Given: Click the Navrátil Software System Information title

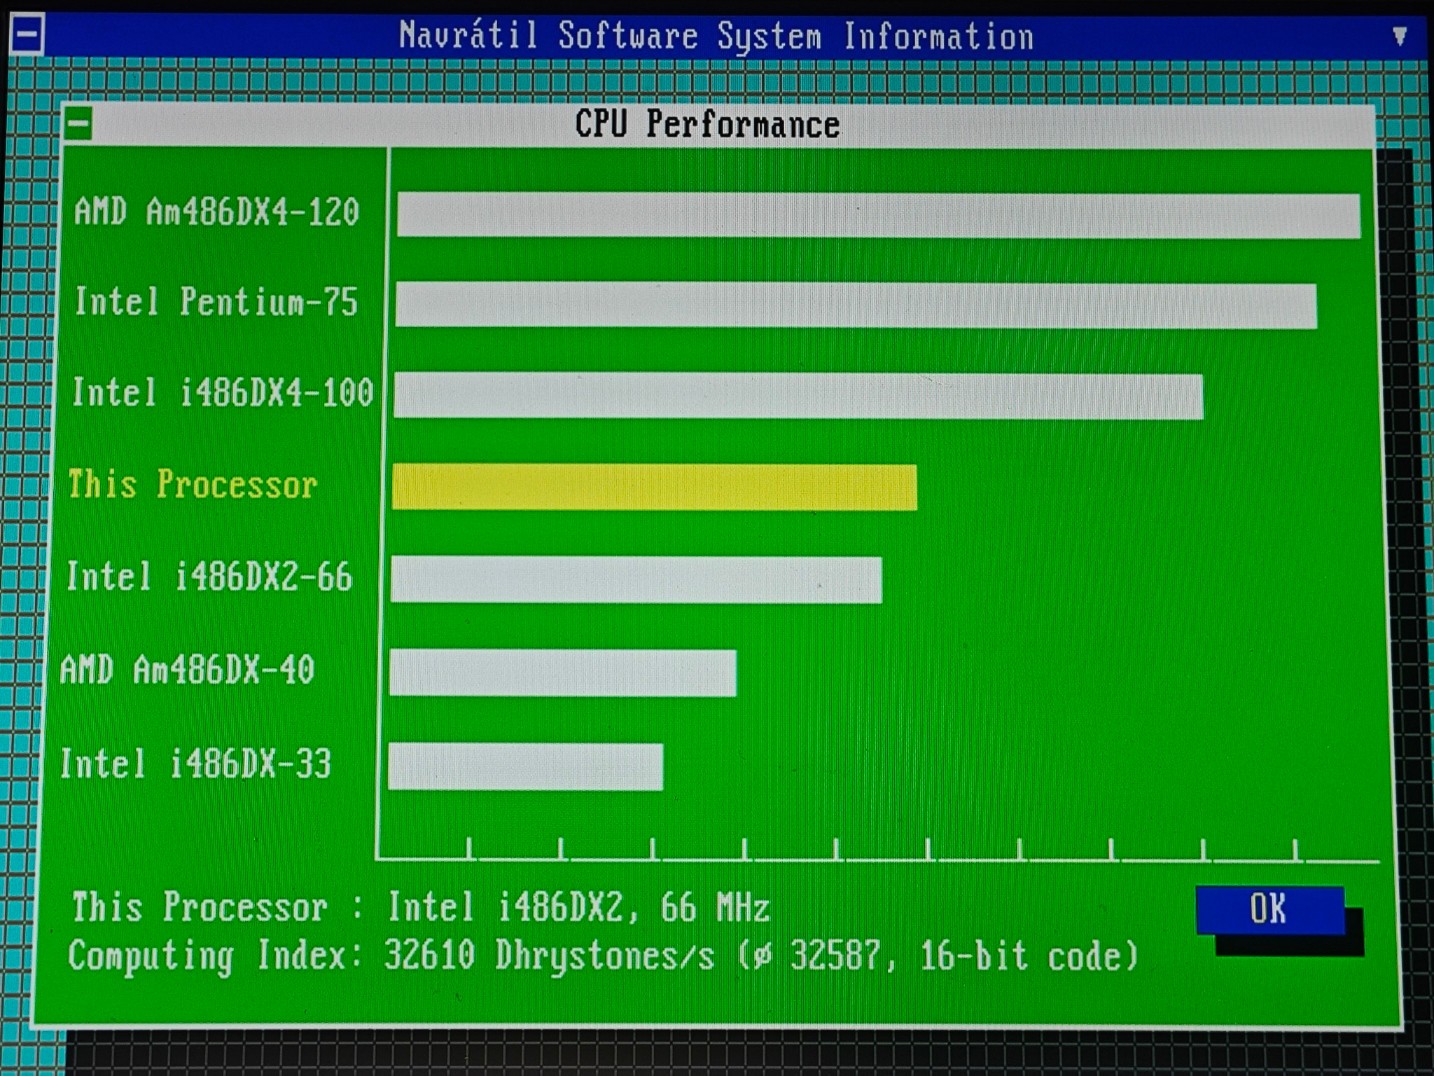Looking at the screenshot, I should tap(716, 36).
